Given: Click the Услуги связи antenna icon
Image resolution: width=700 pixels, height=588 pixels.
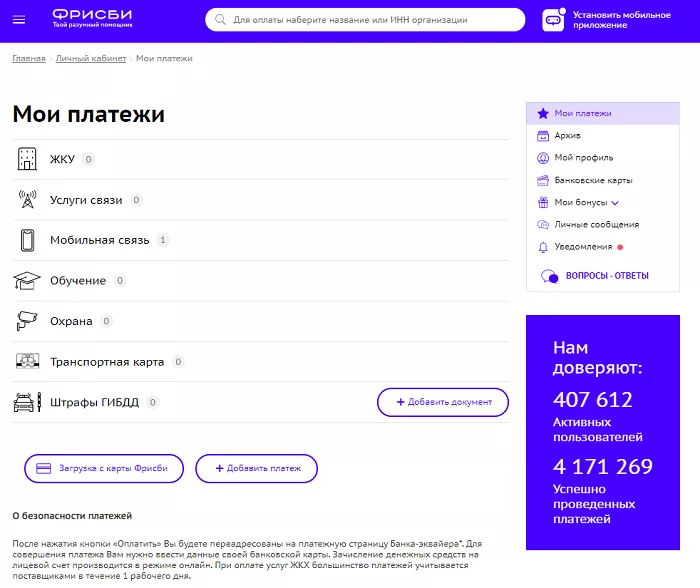Looking at the screenshot, I should (x=27, y=199).
